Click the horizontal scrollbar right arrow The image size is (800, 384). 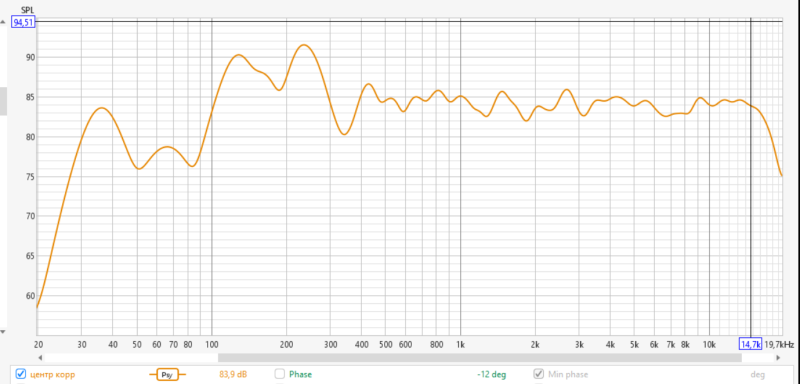778,358
